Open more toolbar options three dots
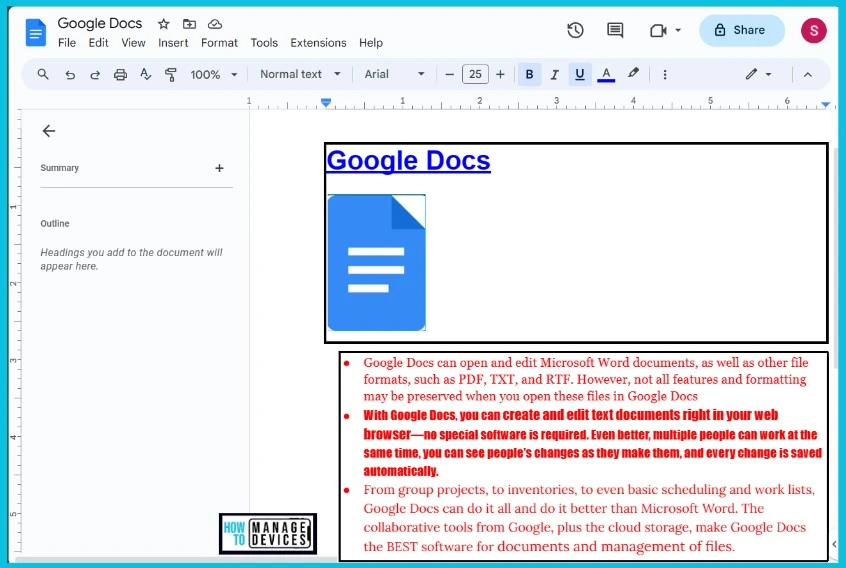This screenshot has height=568, width=846. (665, 74)
